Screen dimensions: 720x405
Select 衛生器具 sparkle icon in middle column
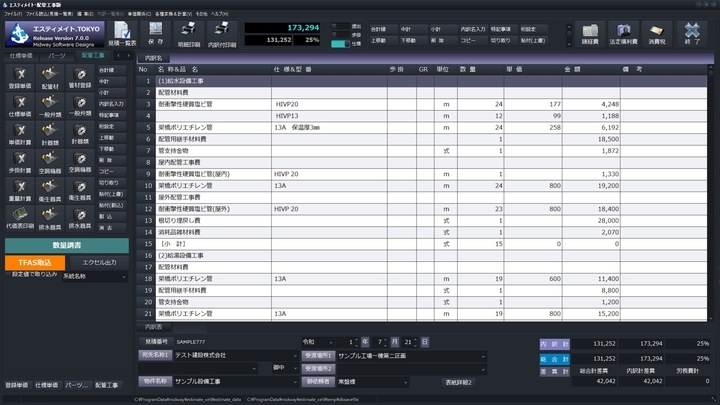[x=50, y=190]
